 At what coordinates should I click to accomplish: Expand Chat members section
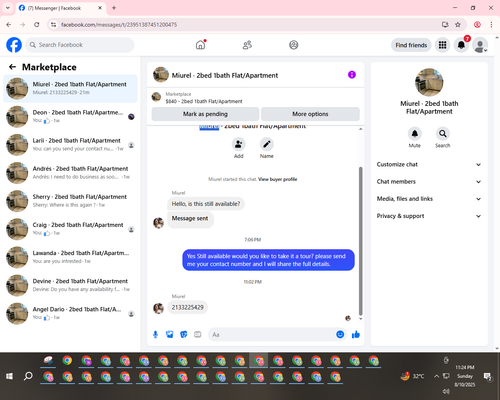click(429, 182)
